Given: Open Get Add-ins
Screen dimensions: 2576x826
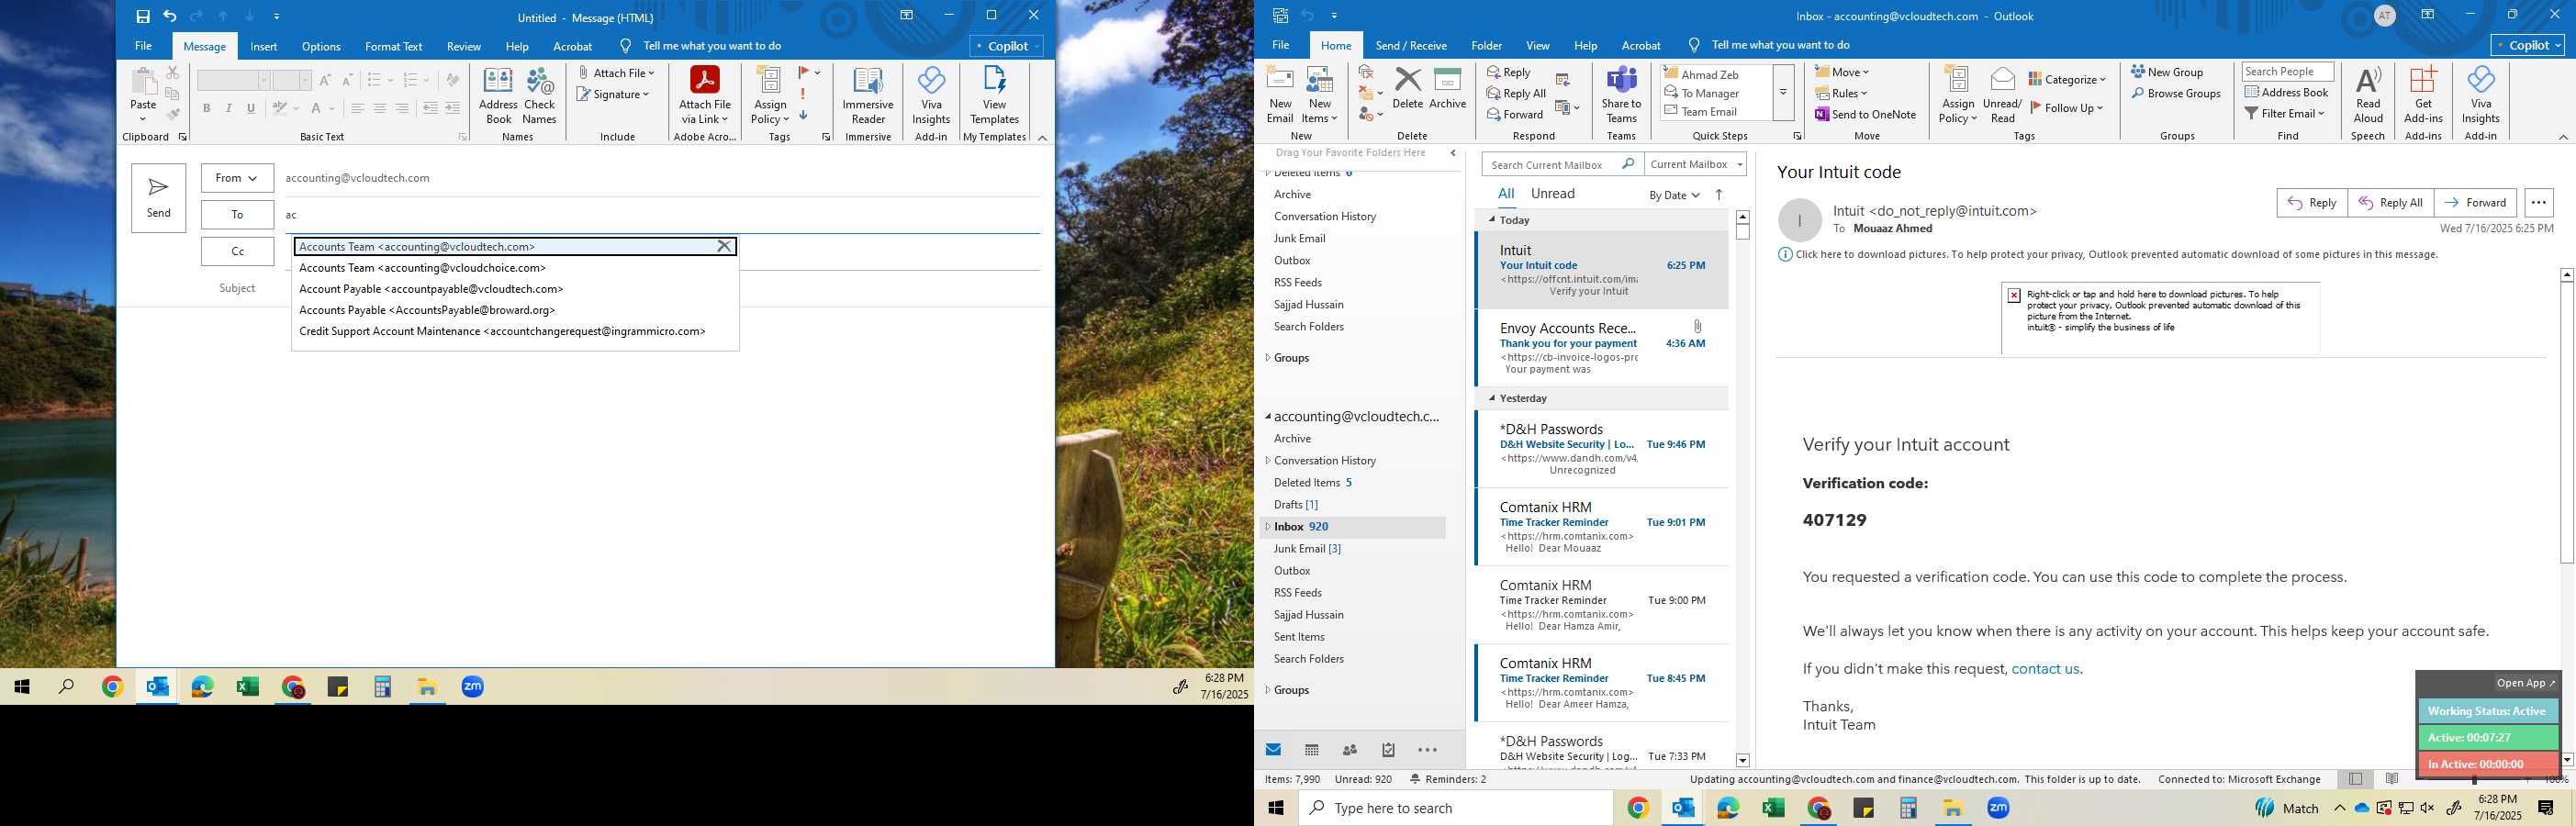Looking at the screenshot, I should pos(2423,95).
